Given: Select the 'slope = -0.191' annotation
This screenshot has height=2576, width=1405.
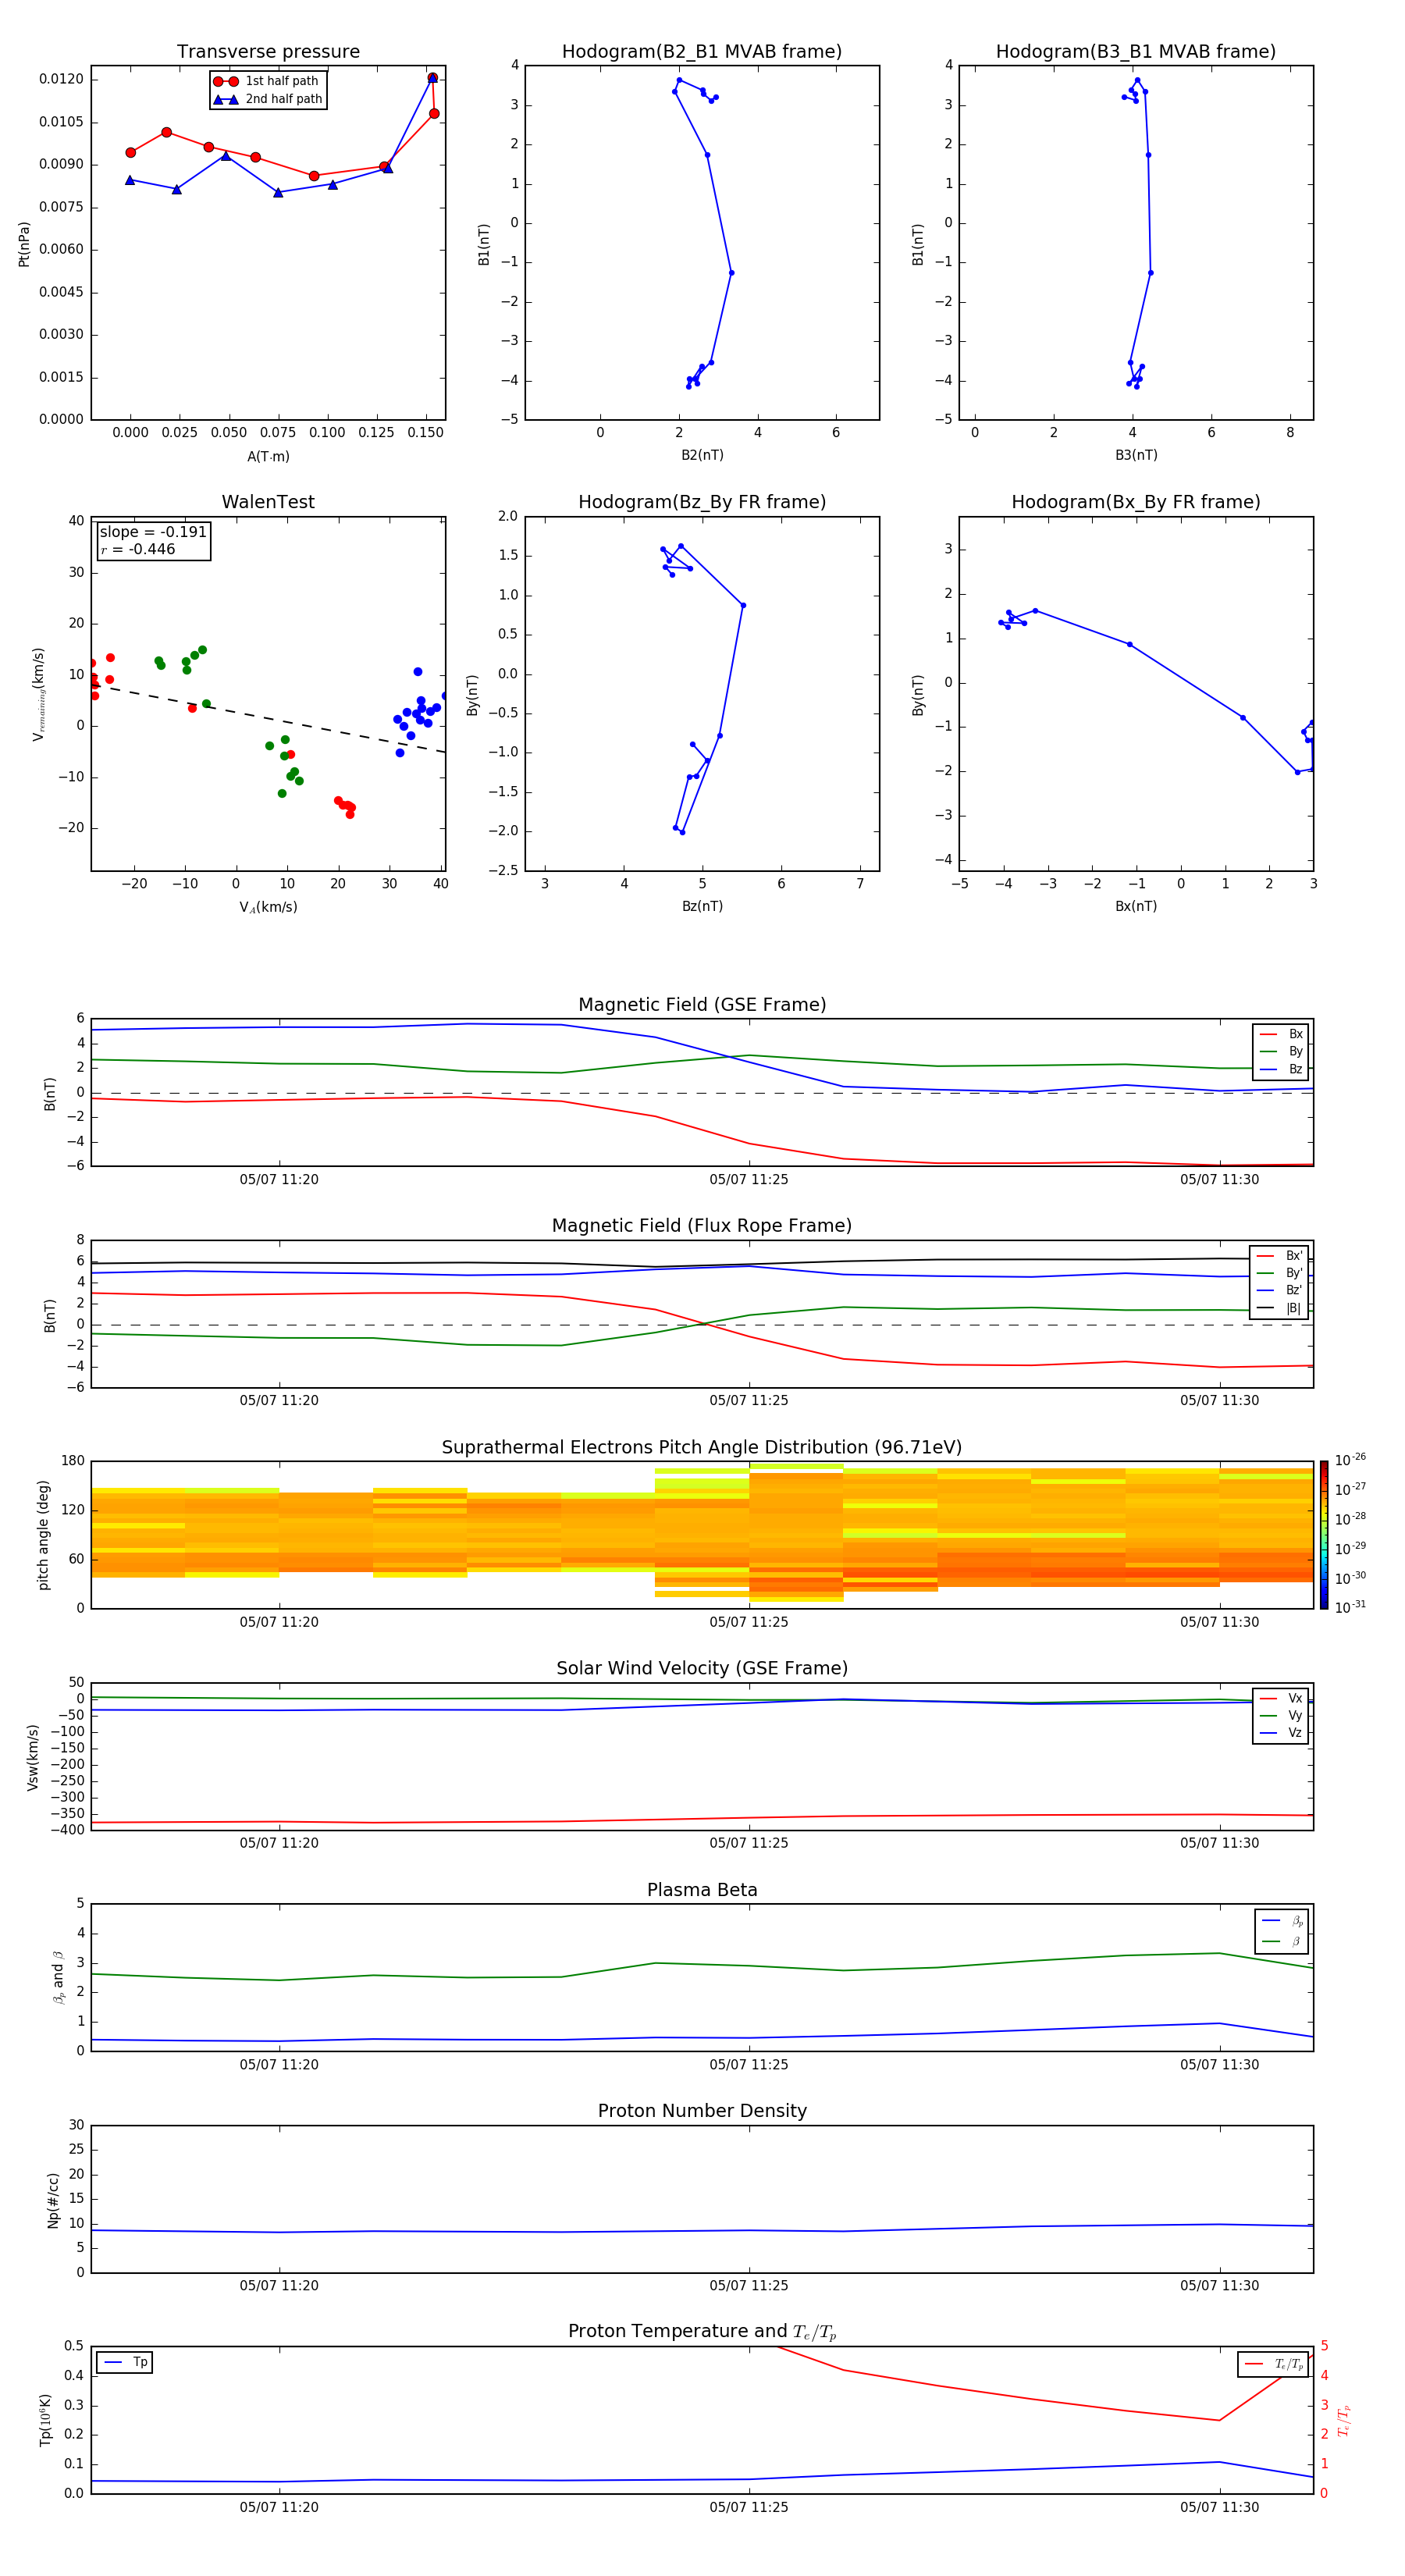Looking at the screenshot, I should click(153, 532).
